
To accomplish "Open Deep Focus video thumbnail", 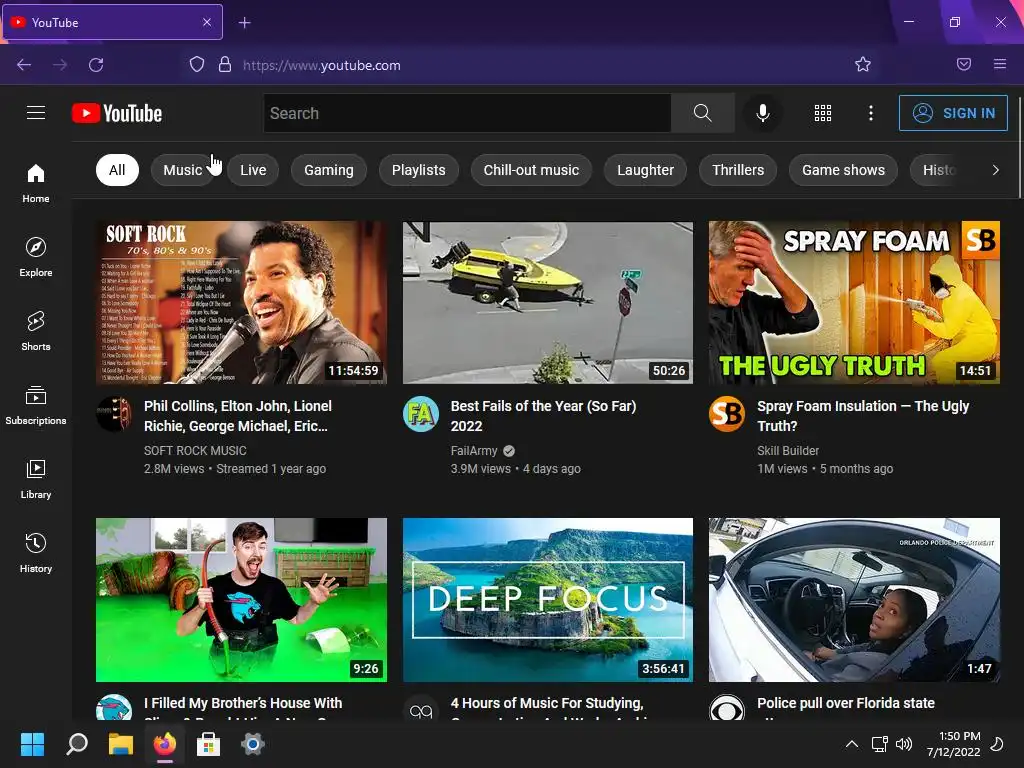I will (x=547, y=600).
